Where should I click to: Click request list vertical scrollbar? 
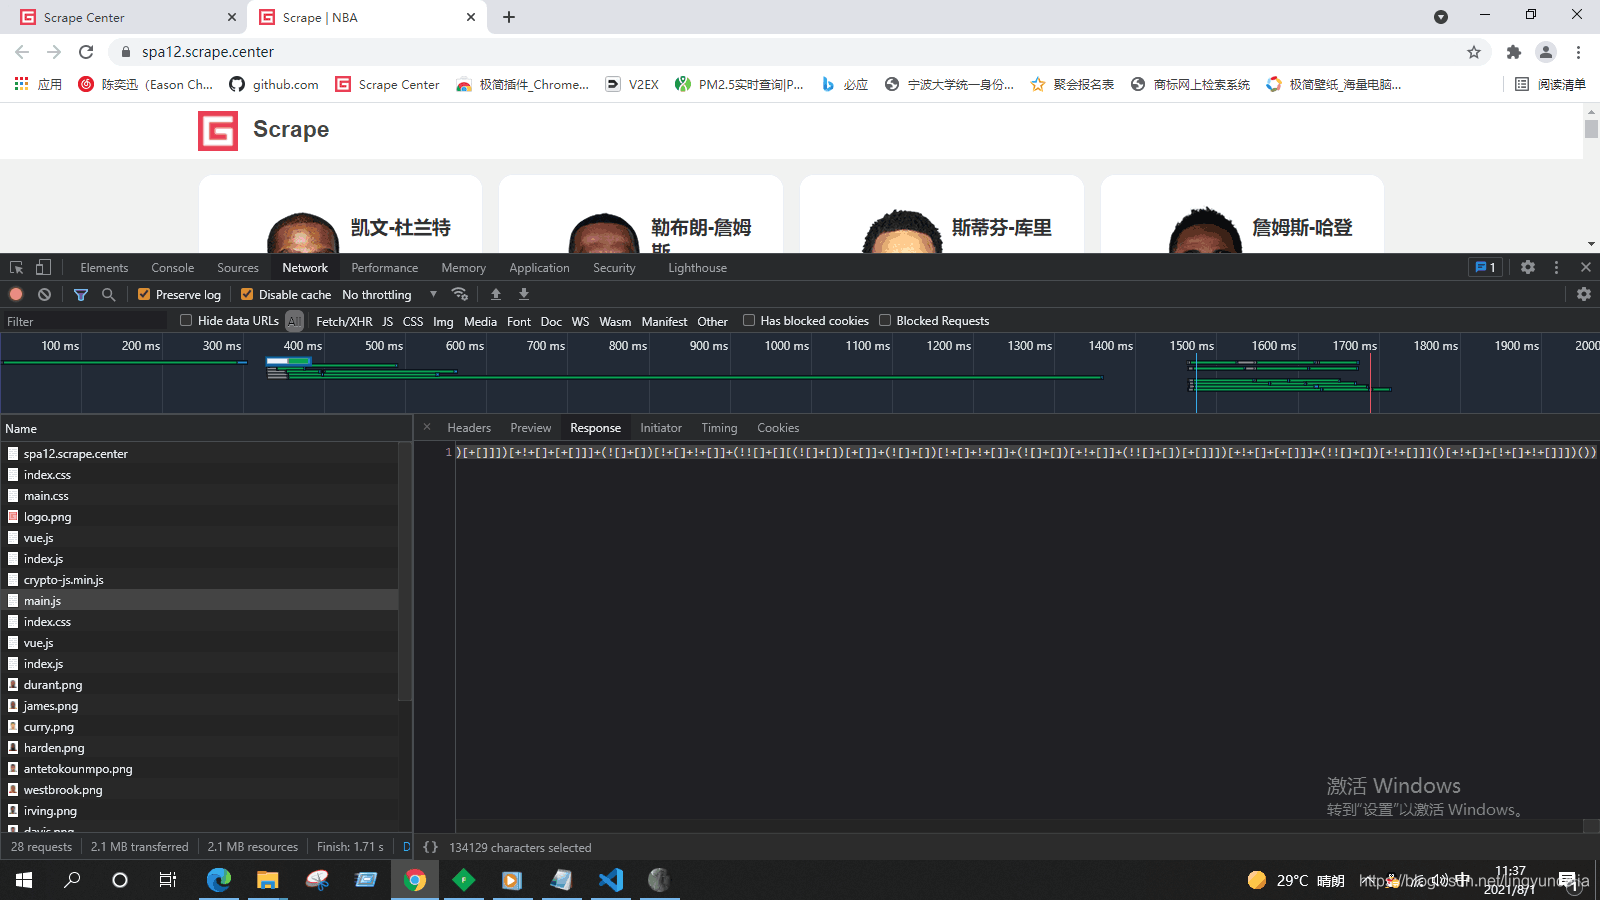[x=405, y=571]
